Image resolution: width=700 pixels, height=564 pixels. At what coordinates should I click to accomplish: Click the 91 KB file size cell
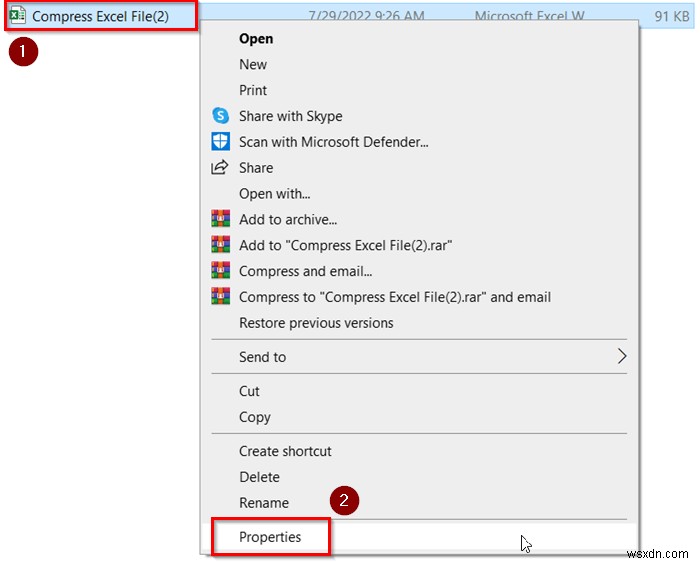(x=672, y=17)
